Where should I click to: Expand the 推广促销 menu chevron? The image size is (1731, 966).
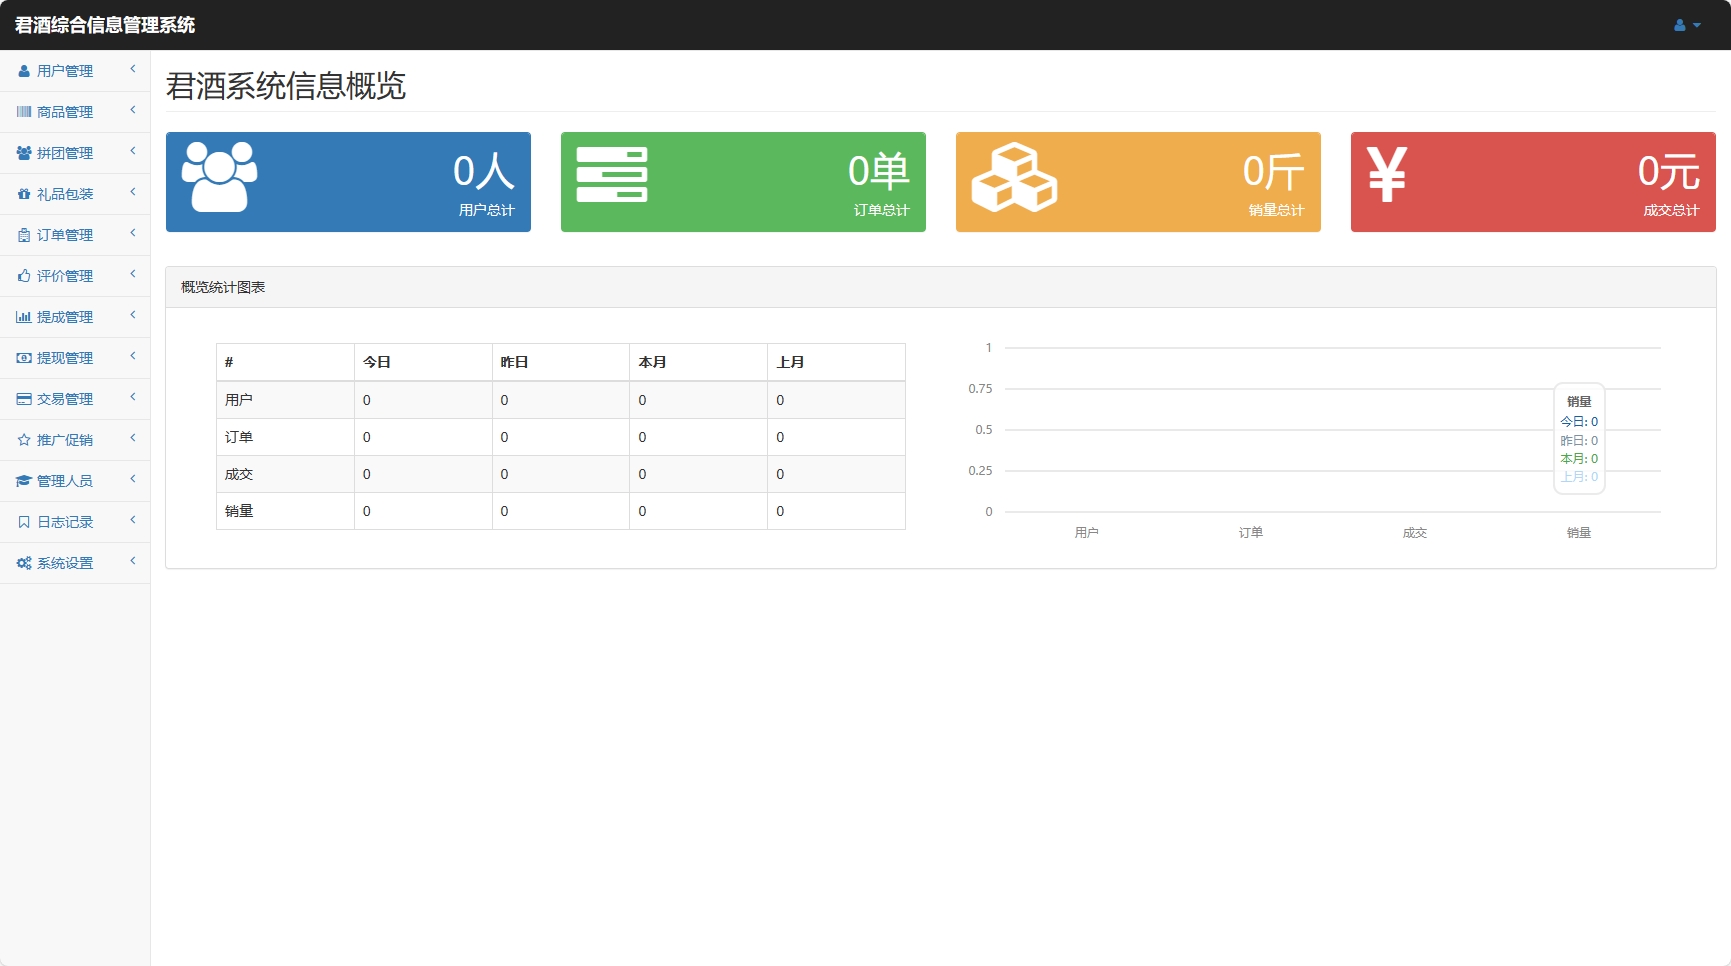132,438
